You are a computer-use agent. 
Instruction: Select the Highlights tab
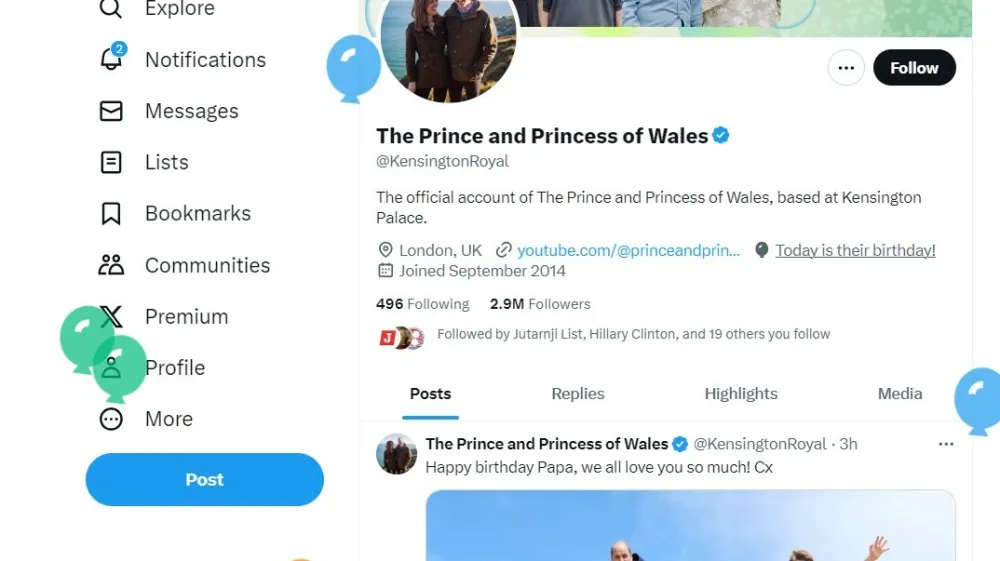pyautogui.click(x=741, y=394)
